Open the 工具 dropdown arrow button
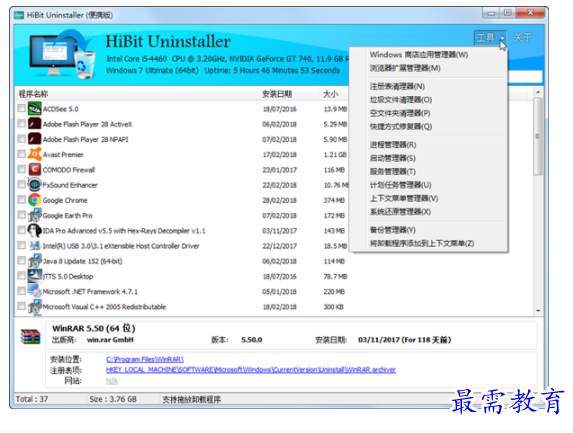This screenshot has height=433, width=573. [502, 38]
